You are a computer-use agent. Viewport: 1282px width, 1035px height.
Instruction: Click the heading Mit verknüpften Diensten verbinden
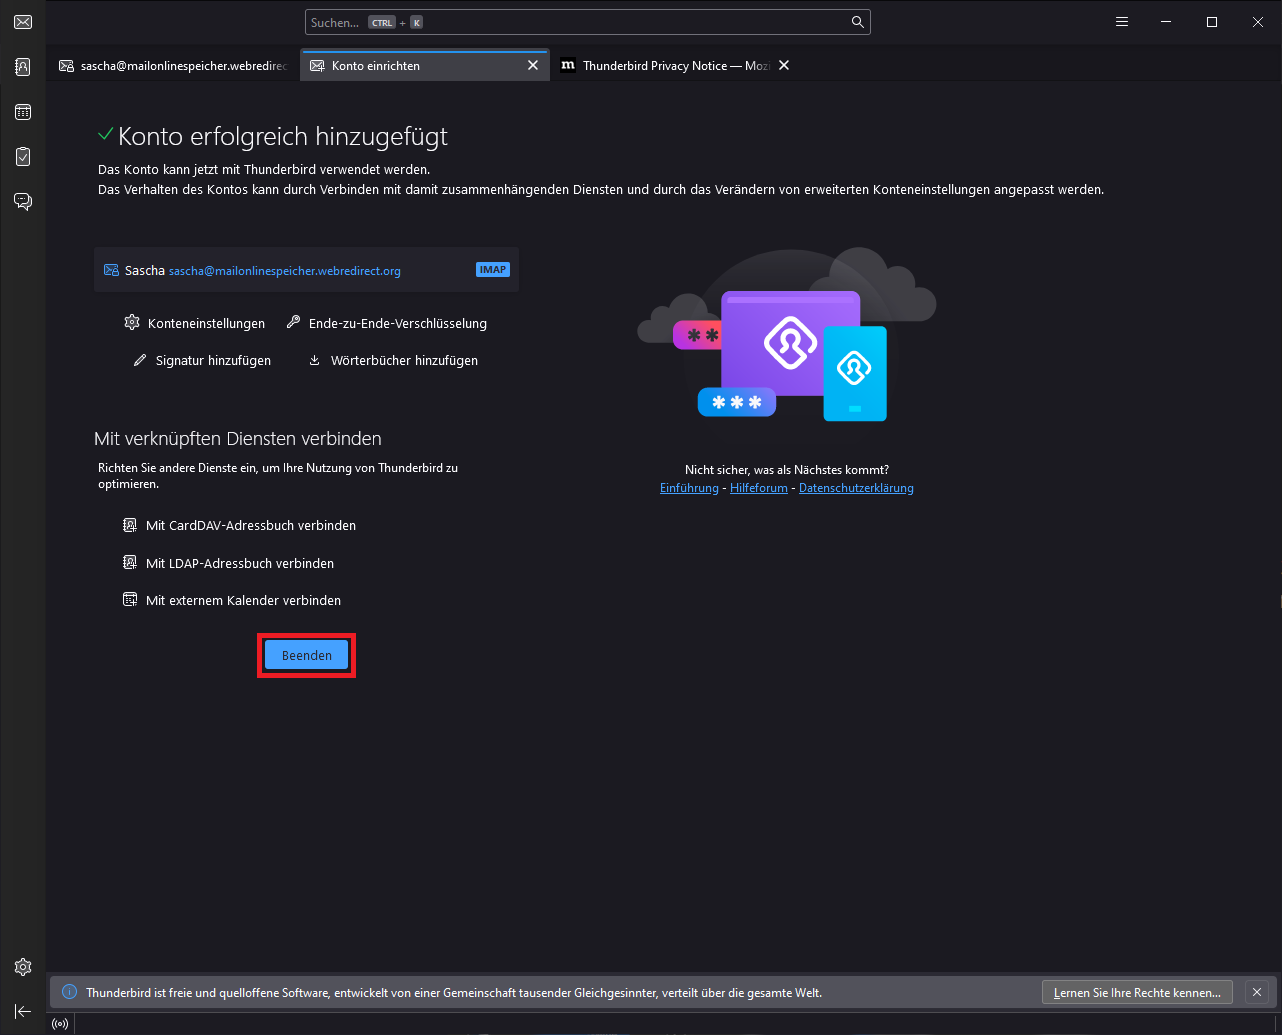click(x=238, y=438)
